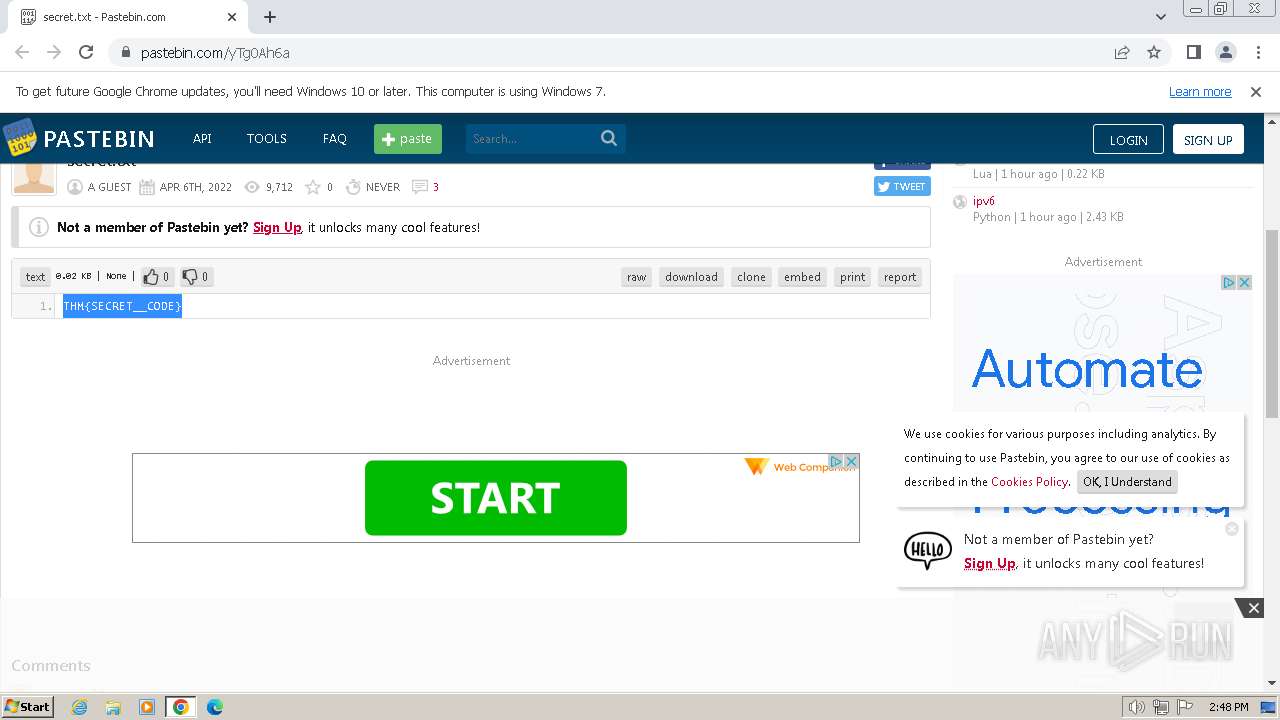Click the volume speaker tray icon
This screenshot has width=1280, height=720.
pos(1137,707)
